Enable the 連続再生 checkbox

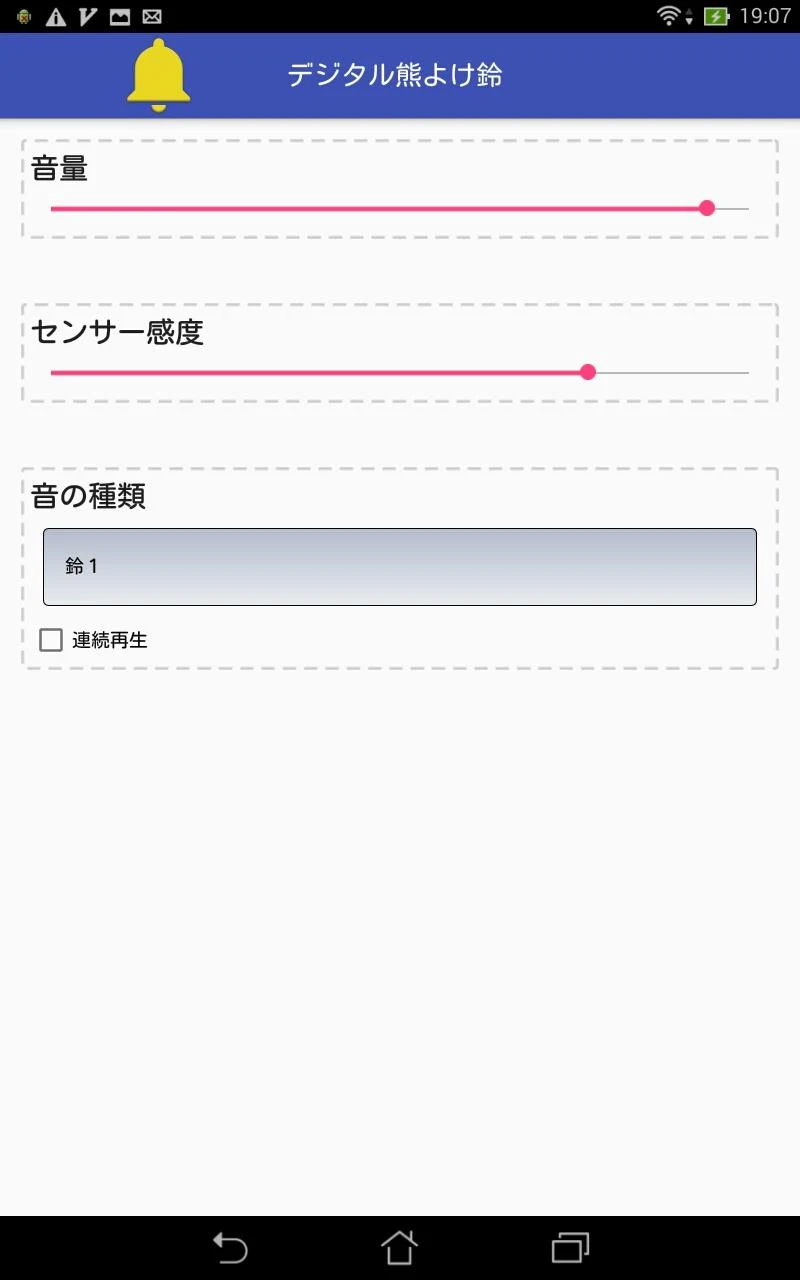point(51,640)
